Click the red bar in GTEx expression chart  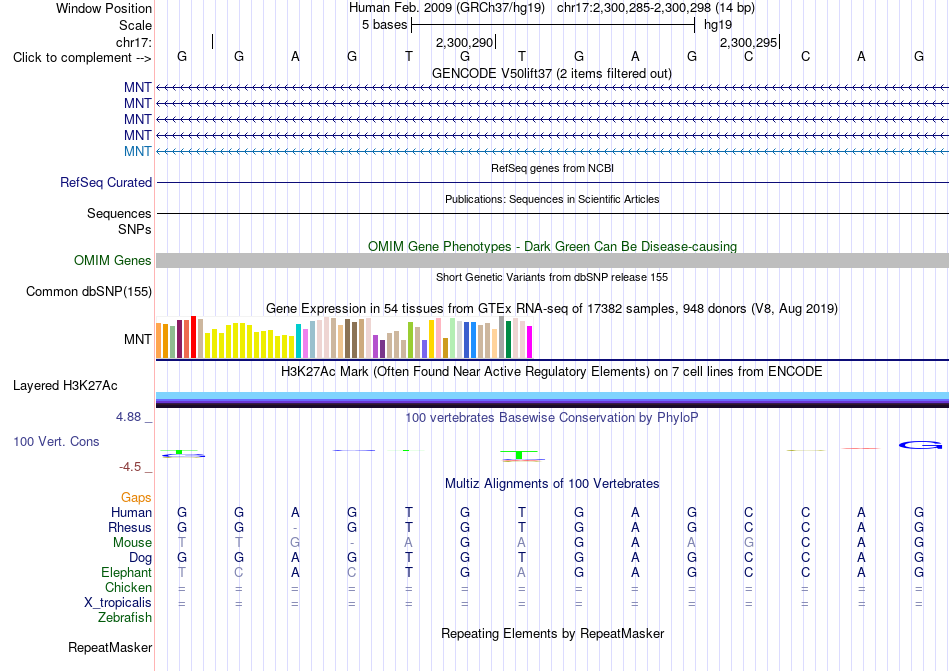click(193, 337)
